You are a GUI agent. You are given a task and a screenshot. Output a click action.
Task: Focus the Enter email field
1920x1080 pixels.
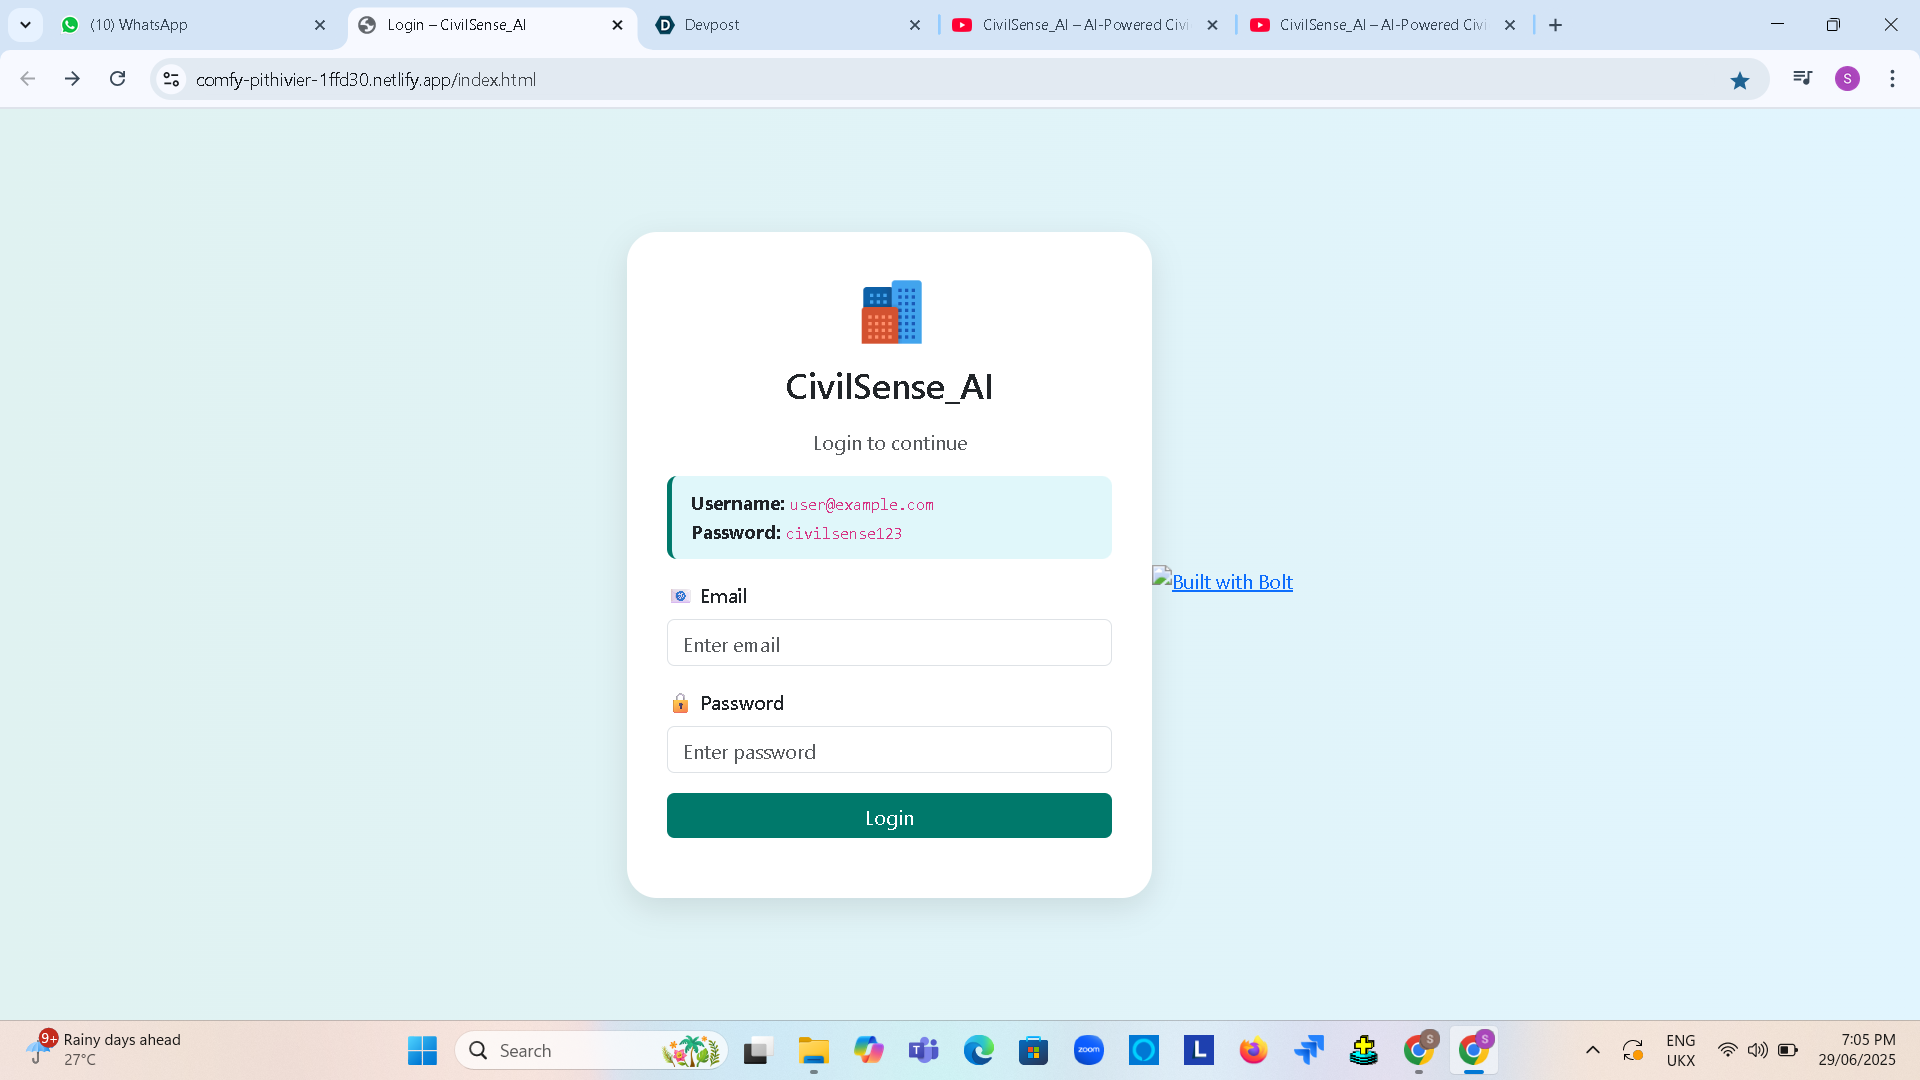(x=889, y=643)
